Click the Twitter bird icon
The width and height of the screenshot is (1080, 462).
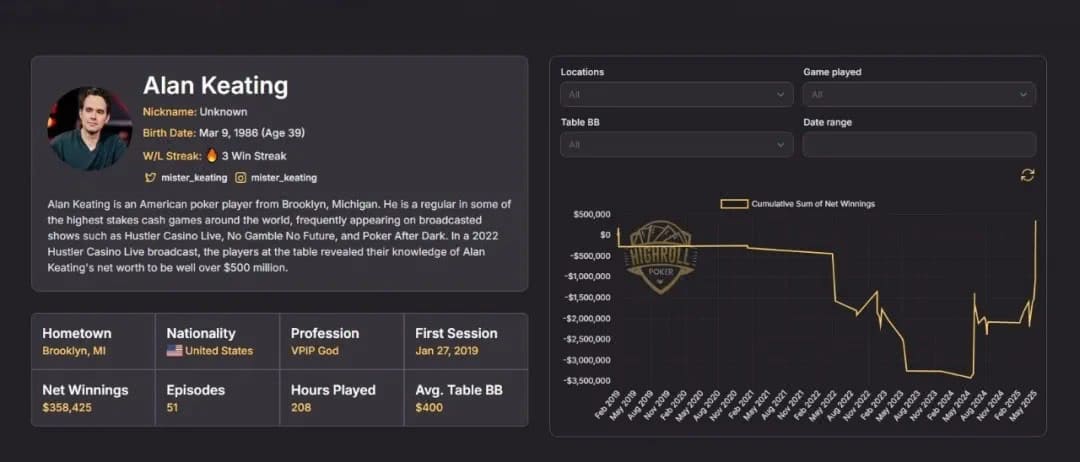(x=151, y=178)
